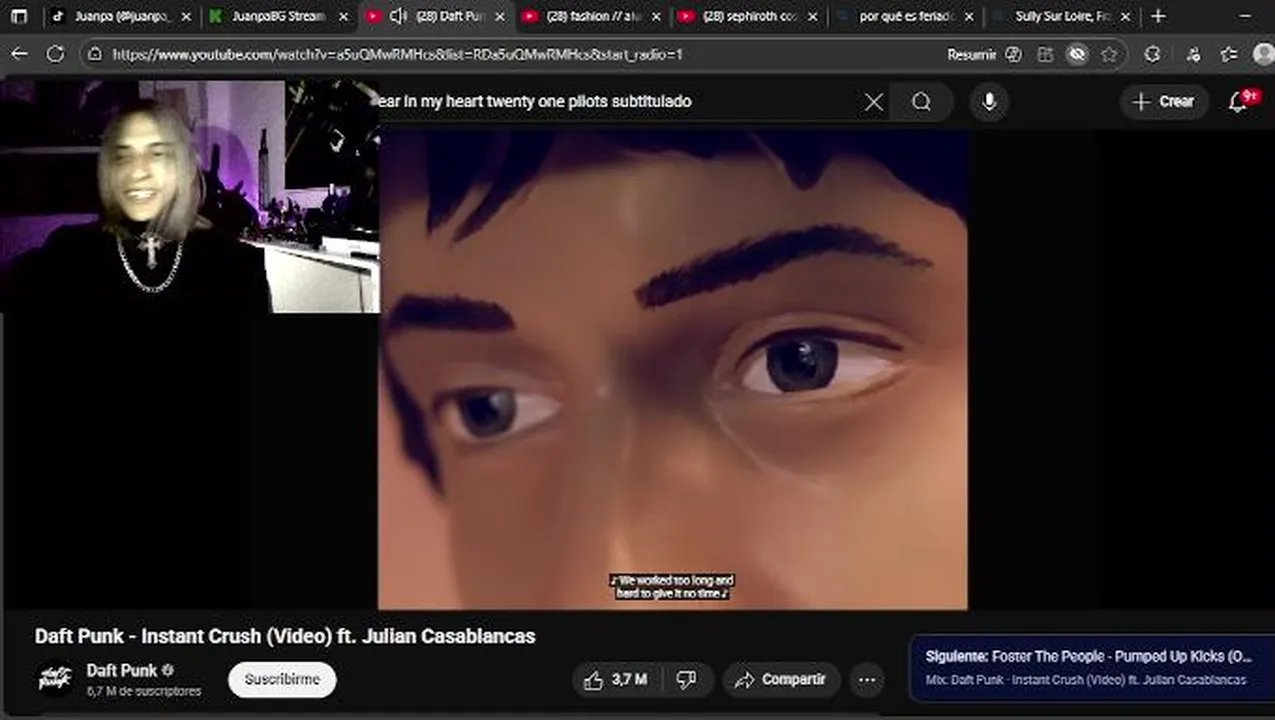
Task: Clear the YouTube search box text
Action: [x=874, y=101]
